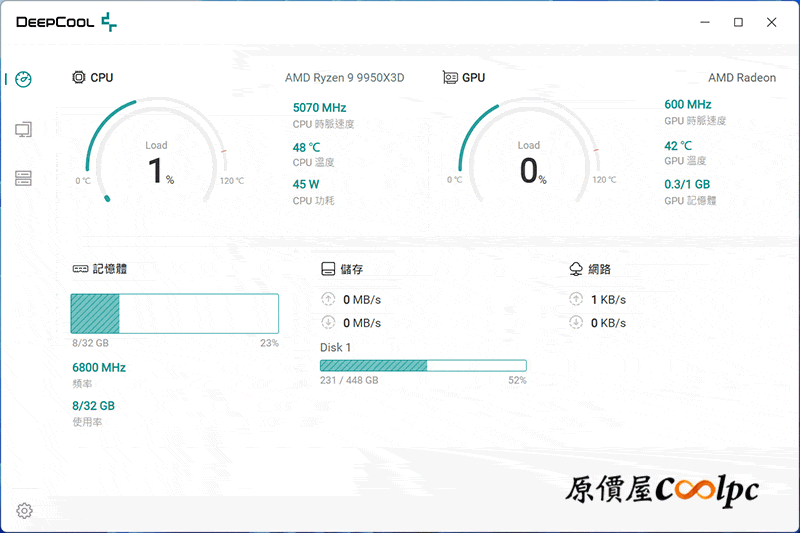
Task: Click the network download arrow icon
Action: (x=576, y=322)
